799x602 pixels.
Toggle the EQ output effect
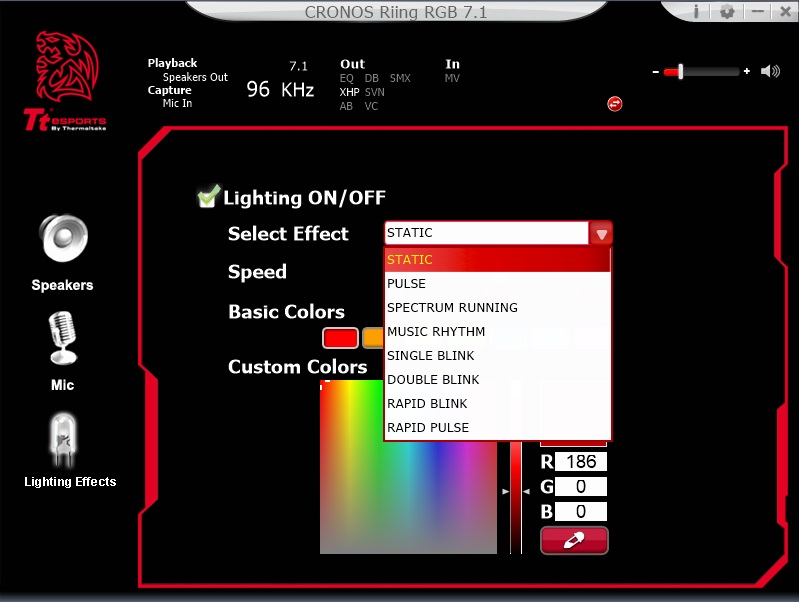pos(347,78)
